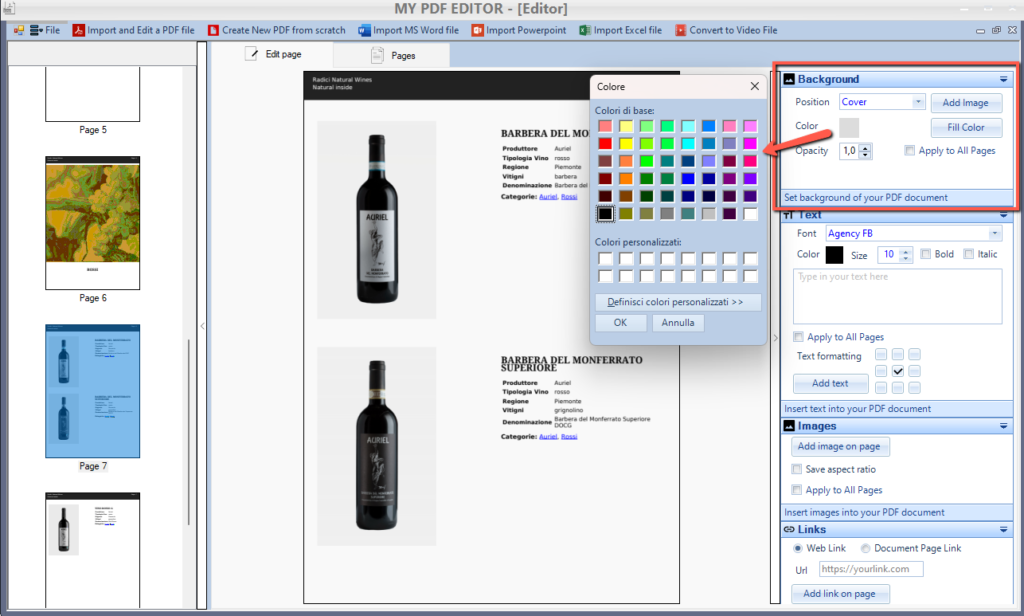Click the PowerPoint import icon
Image resolution: width=1024 pixels, height=616 pixels.
(479, 30)
